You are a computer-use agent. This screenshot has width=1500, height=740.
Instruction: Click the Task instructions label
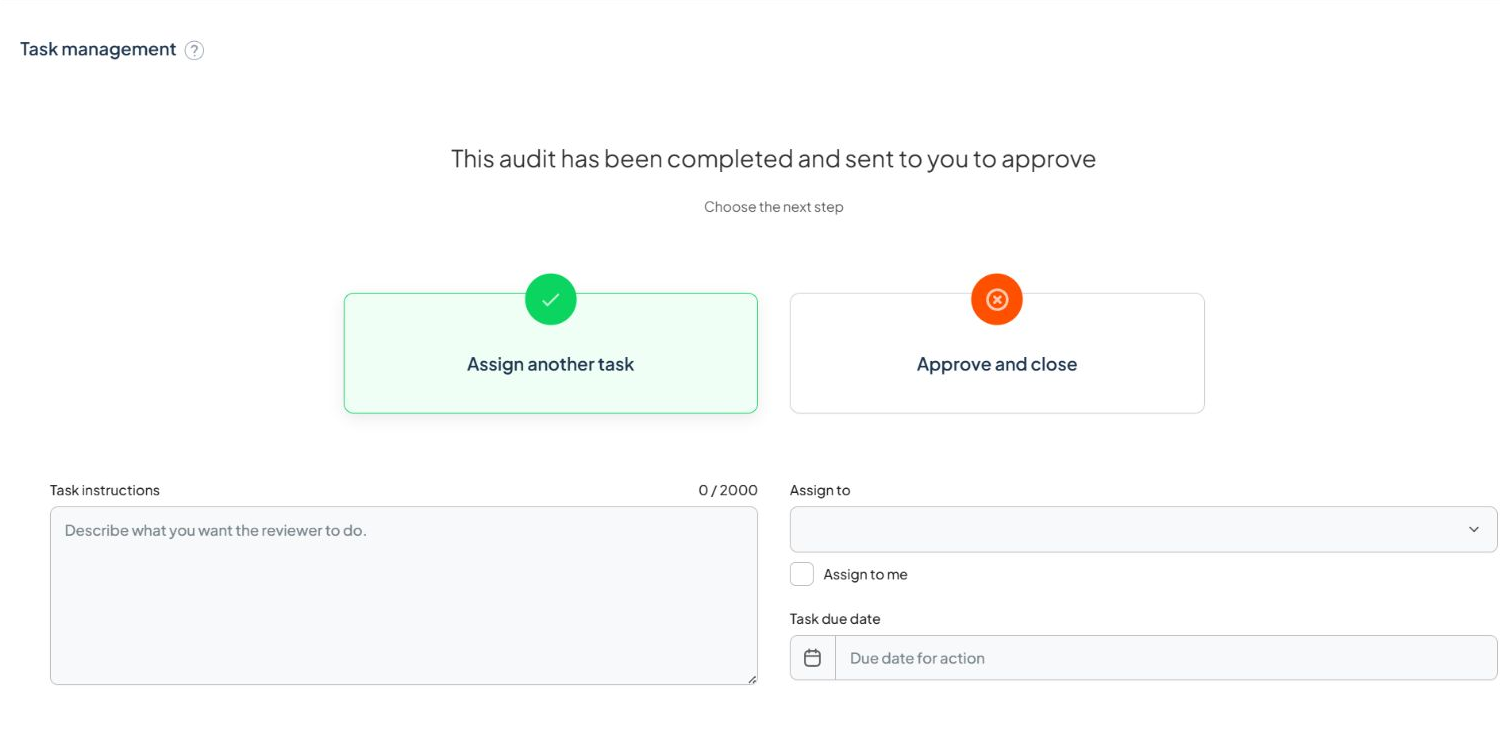105,490
